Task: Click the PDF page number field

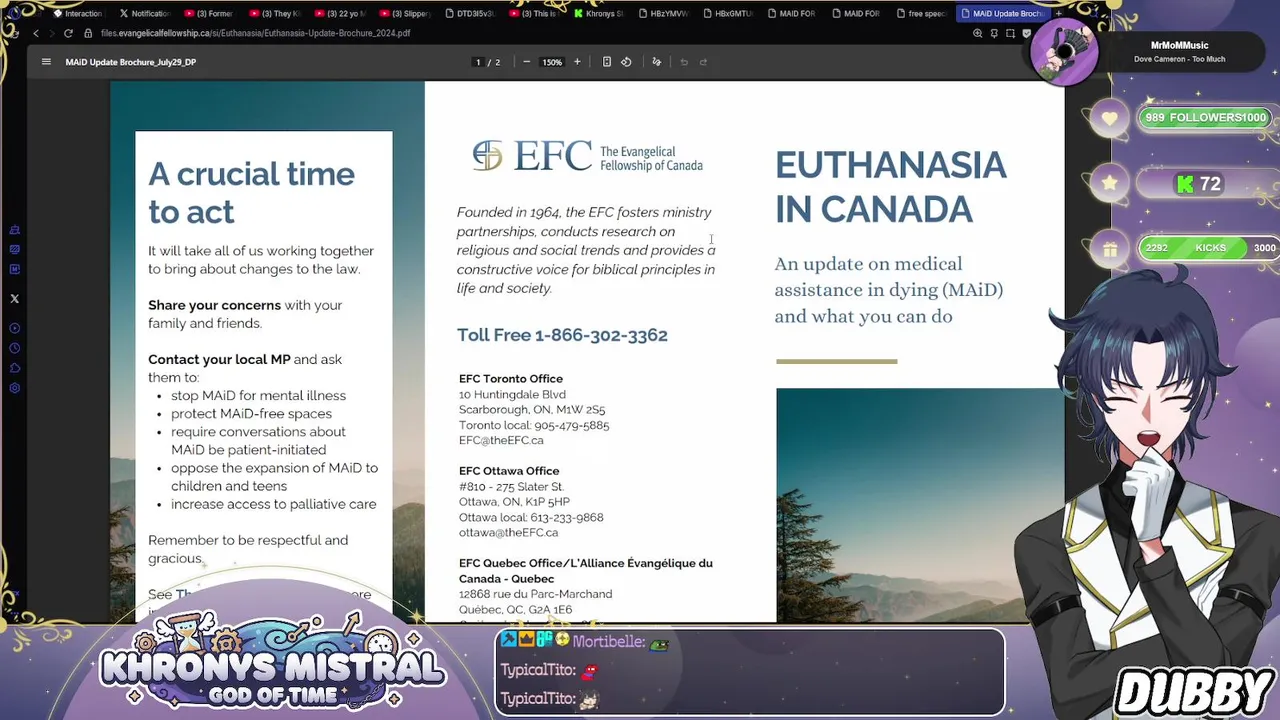Action: coord(478,62)
